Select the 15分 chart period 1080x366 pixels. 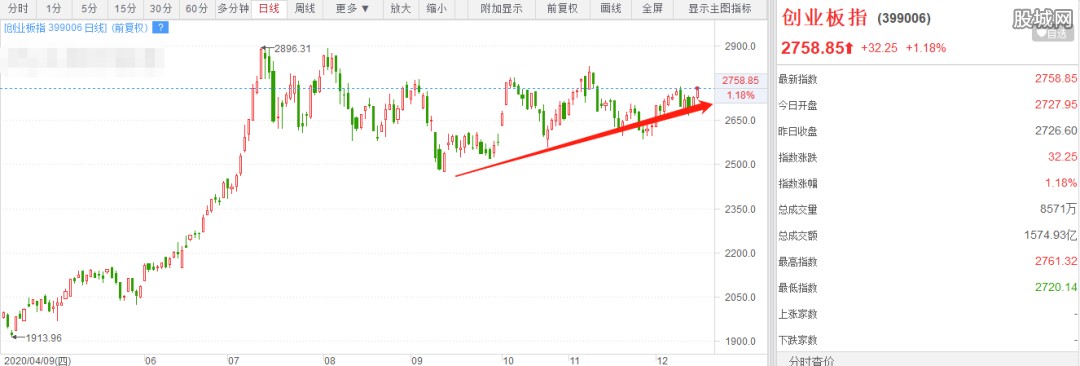pos(125,9)
